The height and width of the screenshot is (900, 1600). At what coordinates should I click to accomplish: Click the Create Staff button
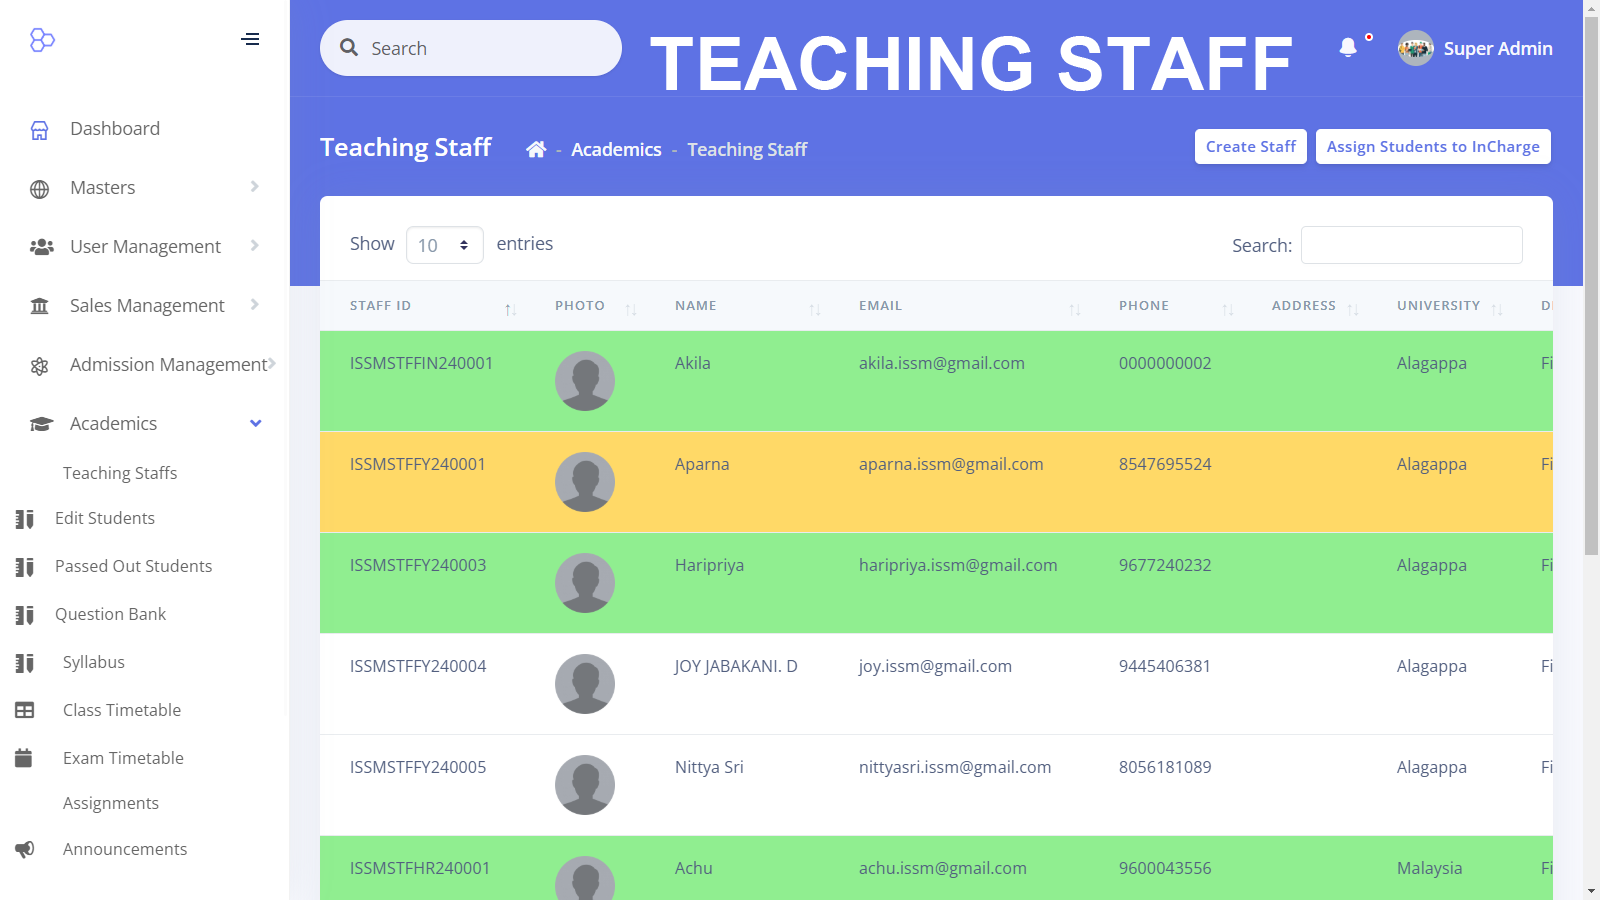click(x=1250, y=147)
